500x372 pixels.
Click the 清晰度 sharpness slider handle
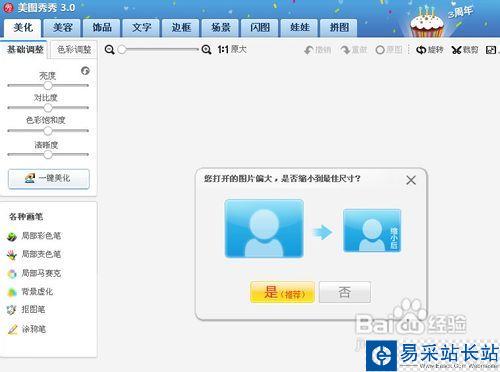(48, 154)
